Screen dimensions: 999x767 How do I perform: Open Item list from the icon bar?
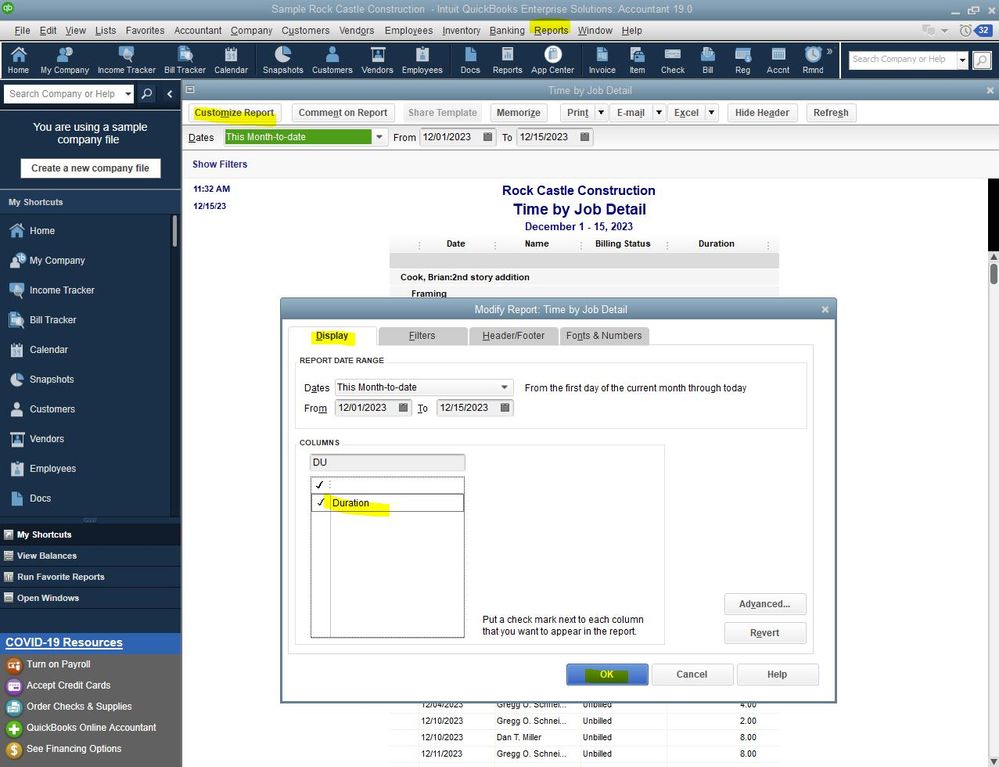(637, 61)
